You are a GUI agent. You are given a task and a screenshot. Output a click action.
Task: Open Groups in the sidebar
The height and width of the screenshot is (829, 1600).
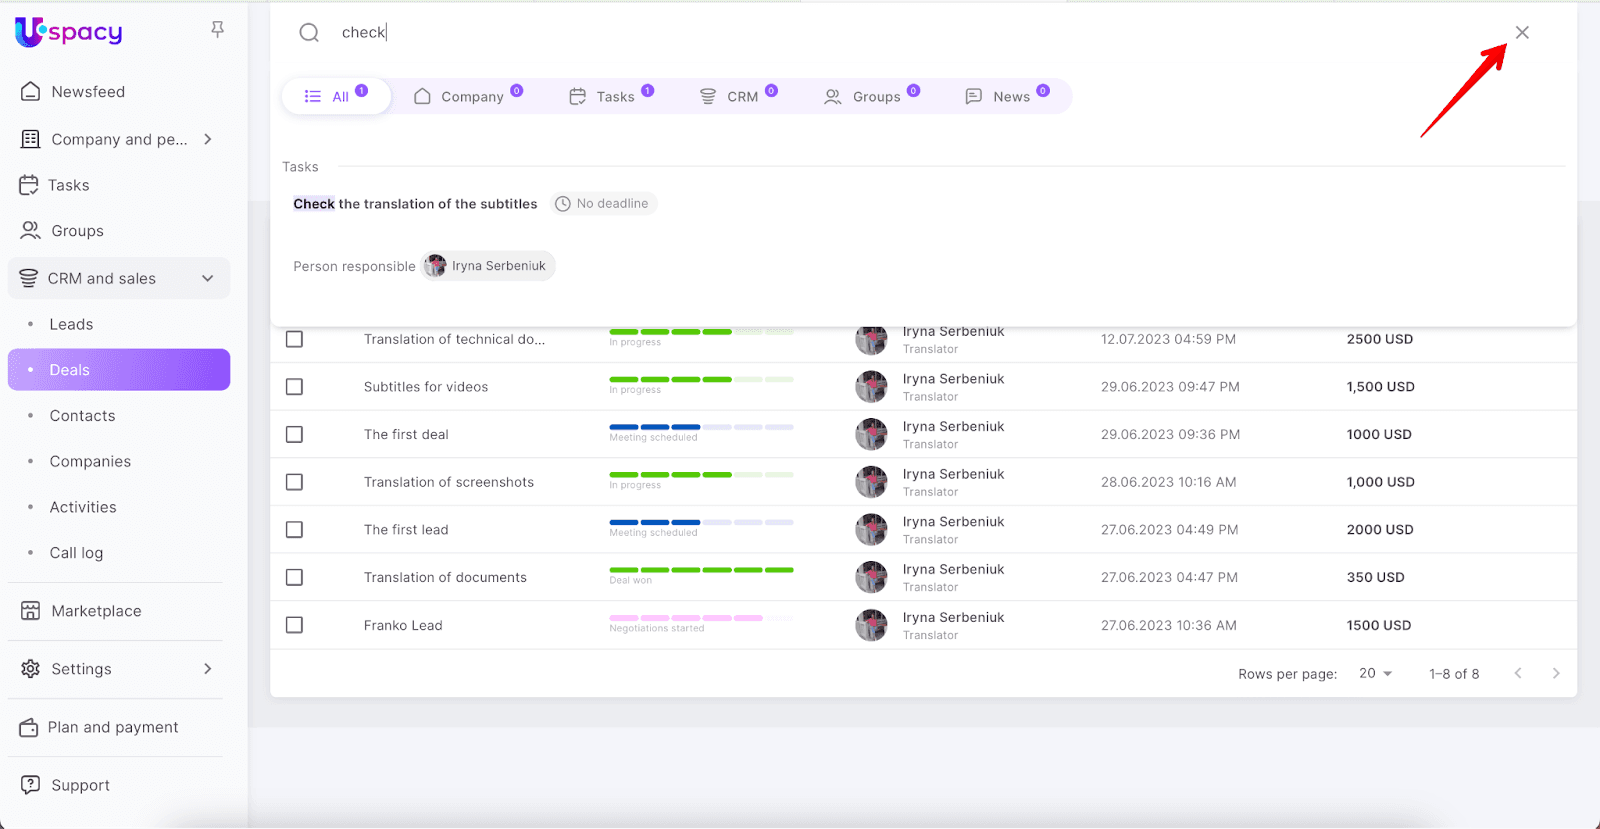click(77, 231)
